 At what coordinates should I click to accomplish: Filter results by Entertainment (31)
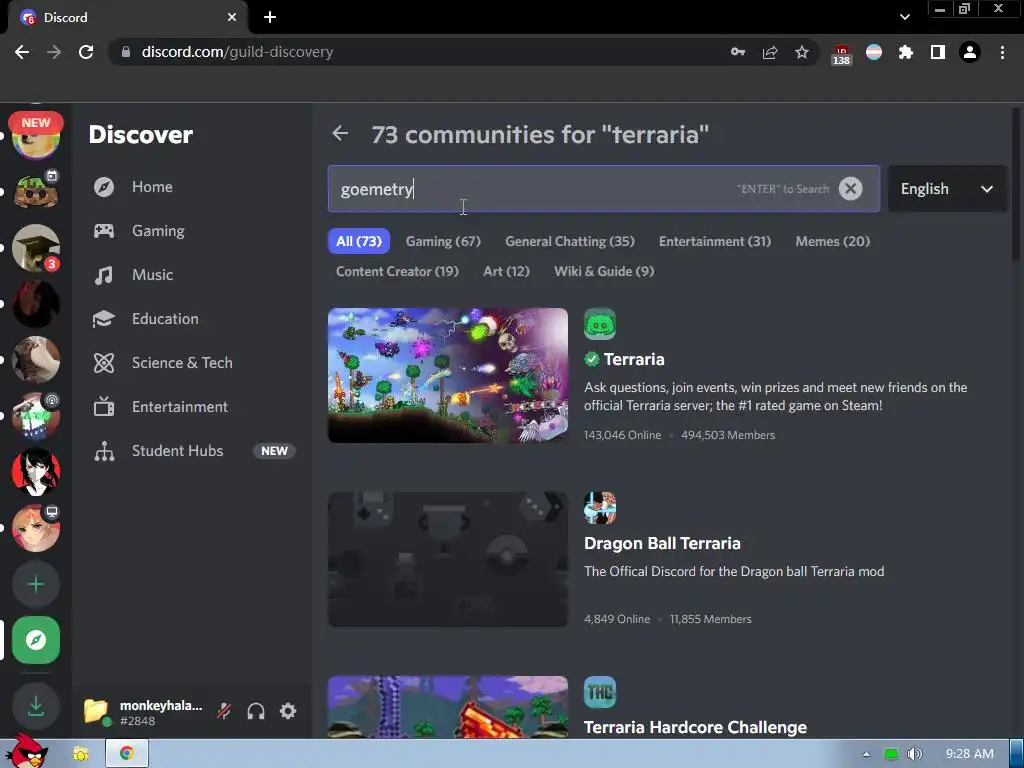point(714,241)
